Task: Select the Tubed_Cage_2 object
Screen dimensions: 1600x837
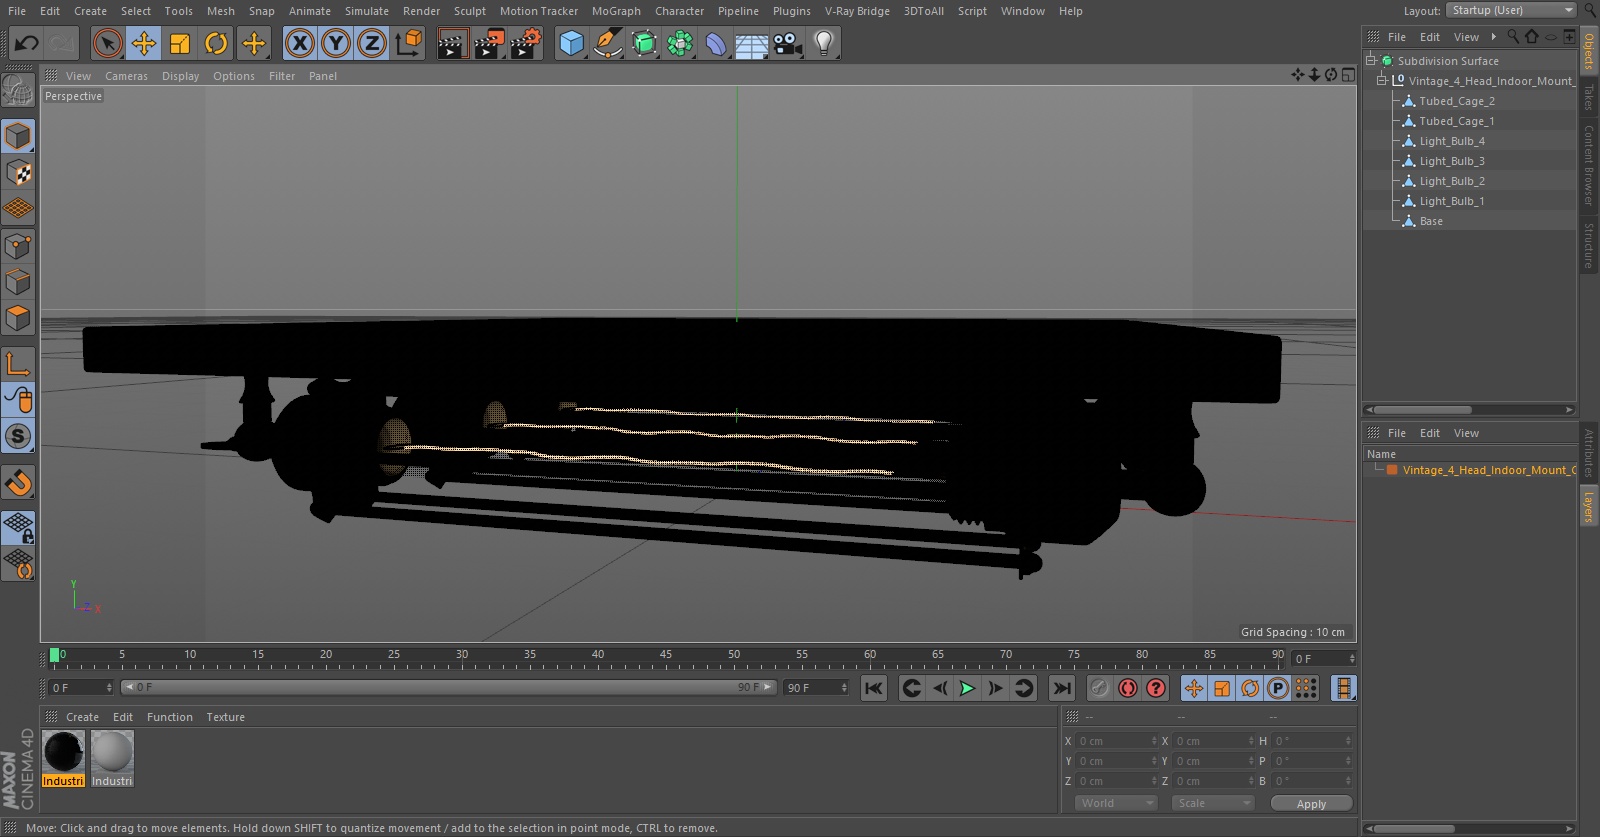Action: point(1456,101)
